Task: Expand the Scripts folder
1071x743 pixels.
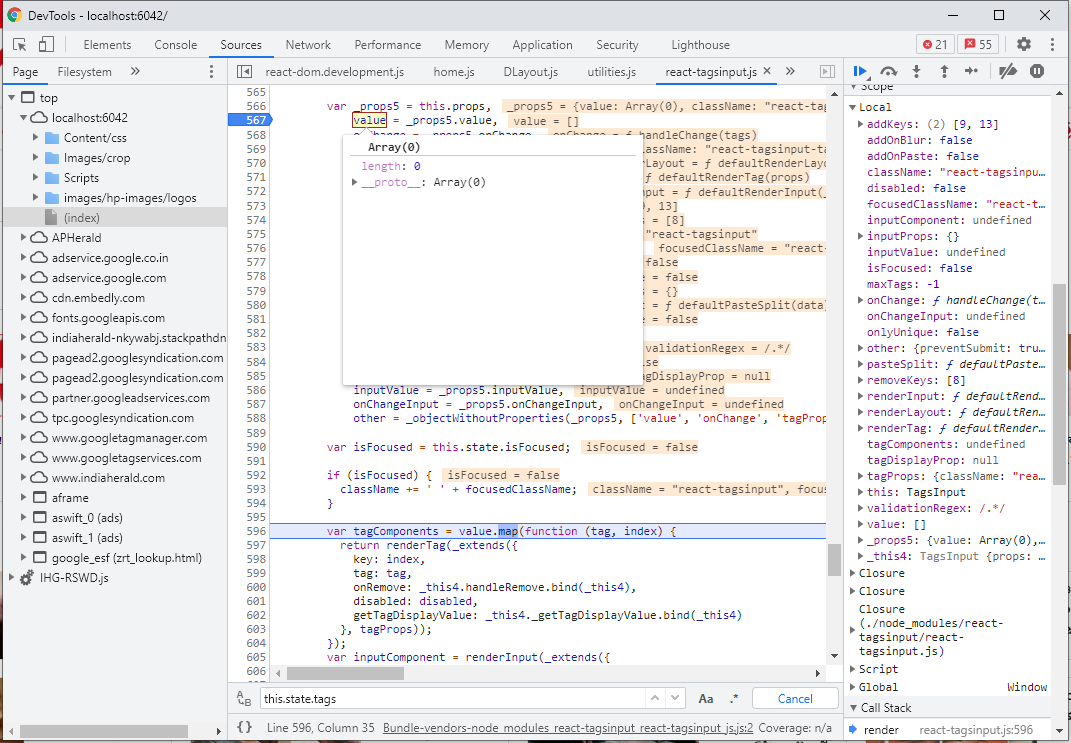Action: pyautogui.click(x=36, y=178)
